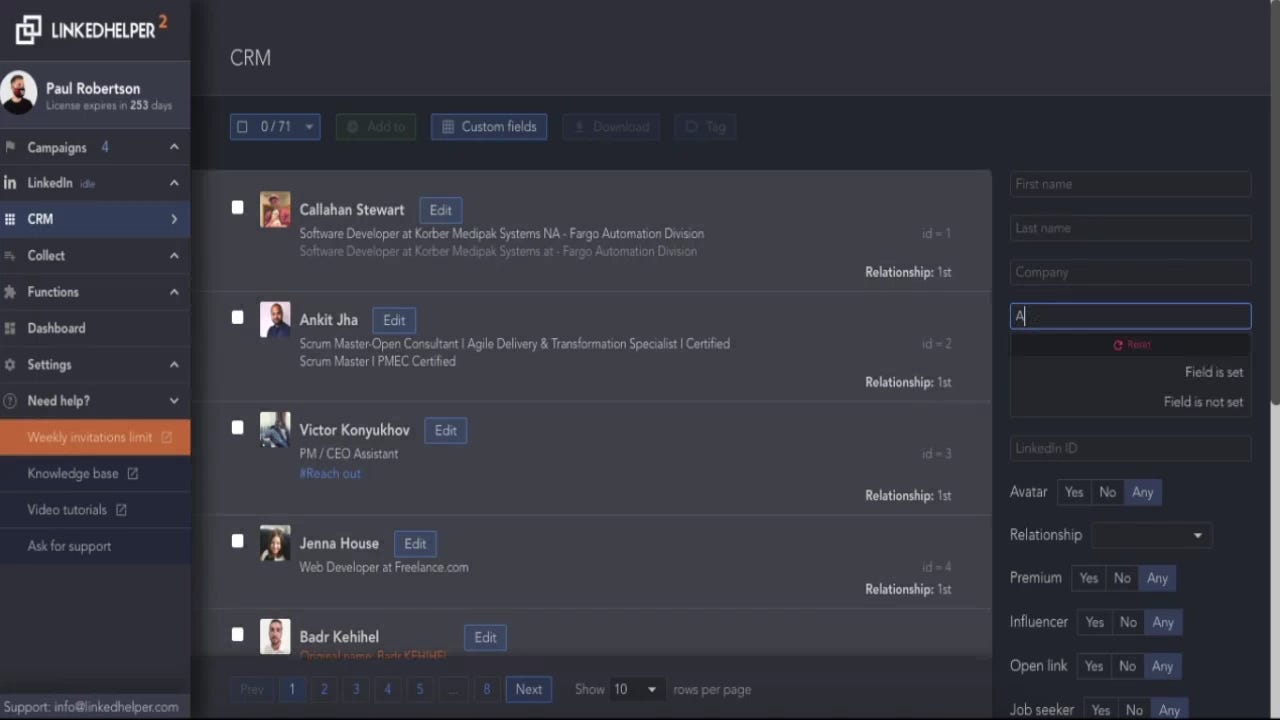
Task: Expand the Functions menu chevron
Action: point(174,292)
